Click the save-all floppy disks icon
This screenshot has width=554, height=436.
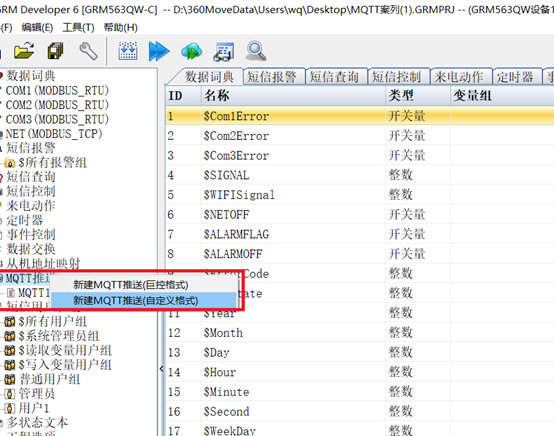(x=55, y=51)
